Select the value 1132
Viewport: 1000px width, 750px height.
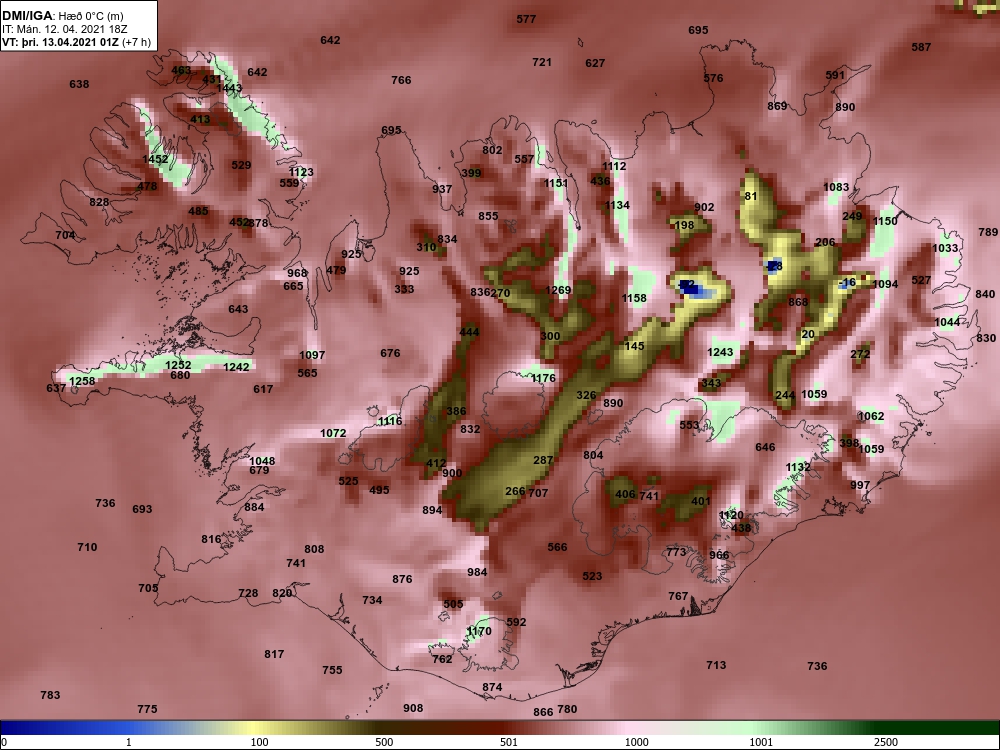pos(798,467)
